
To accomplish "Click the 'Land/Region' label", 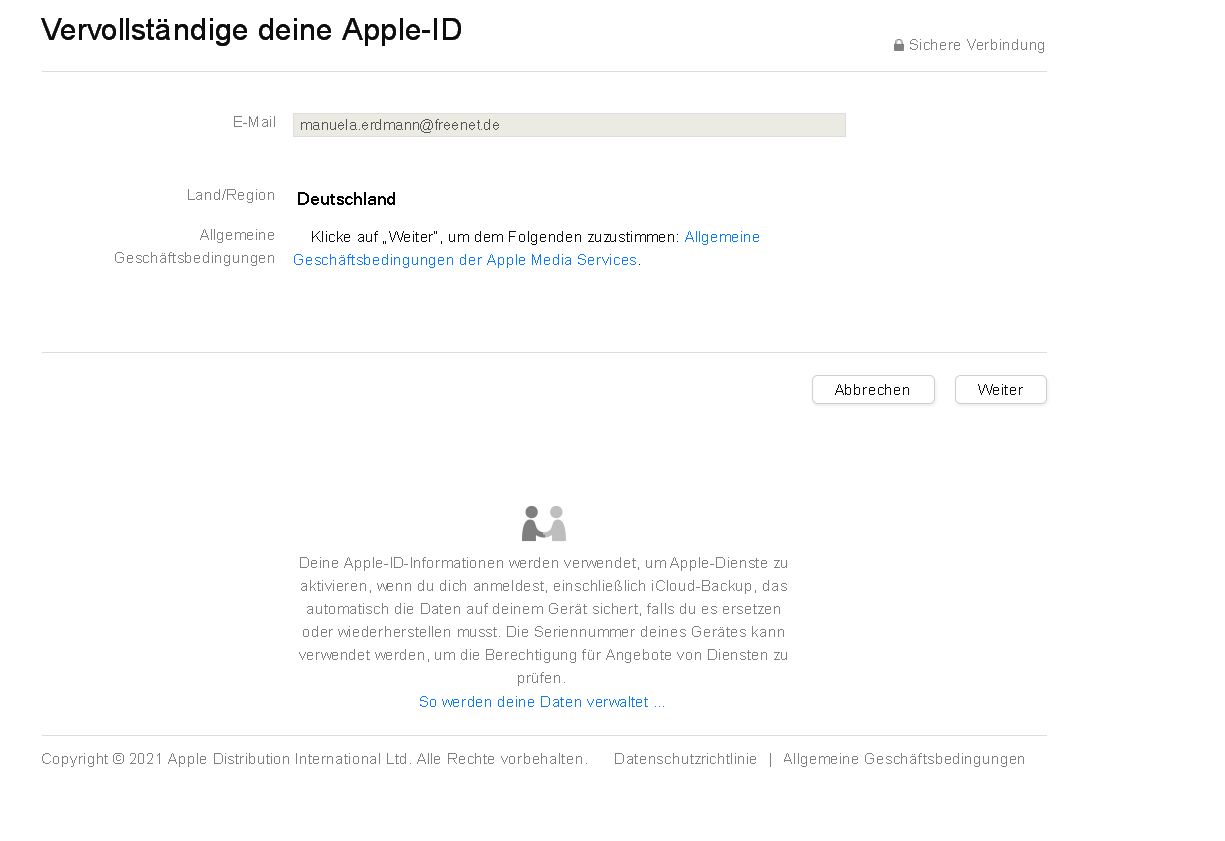I will [x=231, y=195].
